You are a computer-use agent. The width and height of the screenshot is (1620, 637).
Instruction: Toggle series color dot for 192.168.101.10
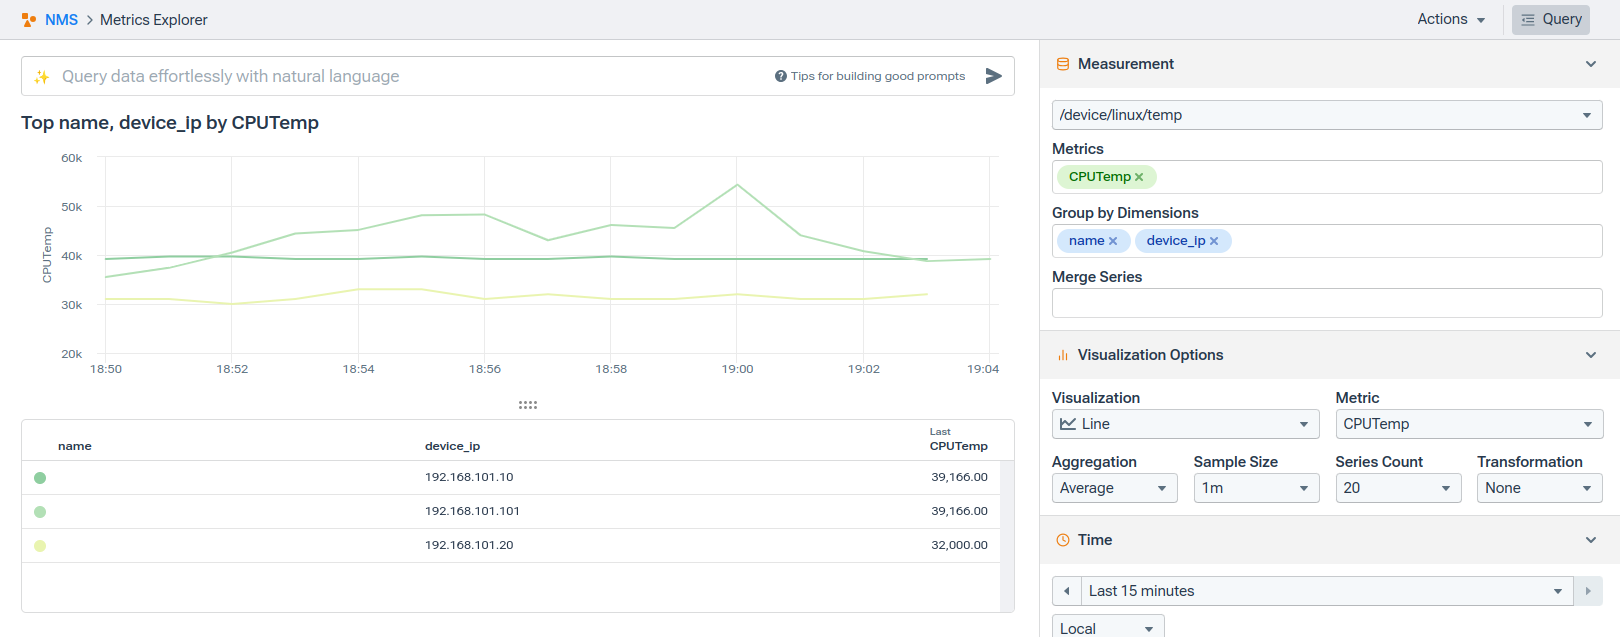point(40,478)
